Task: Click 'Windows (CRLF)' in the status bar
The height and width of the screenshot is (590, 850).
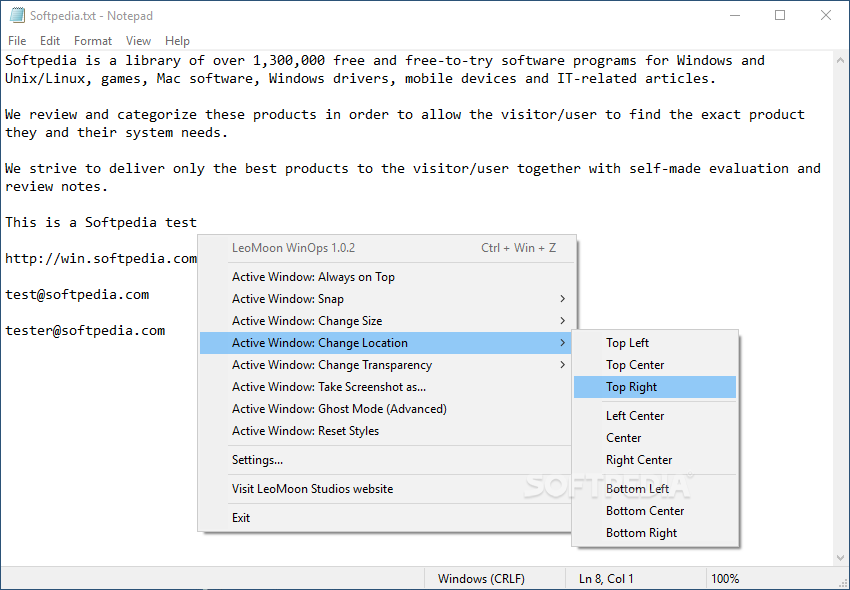Action: 481,579
